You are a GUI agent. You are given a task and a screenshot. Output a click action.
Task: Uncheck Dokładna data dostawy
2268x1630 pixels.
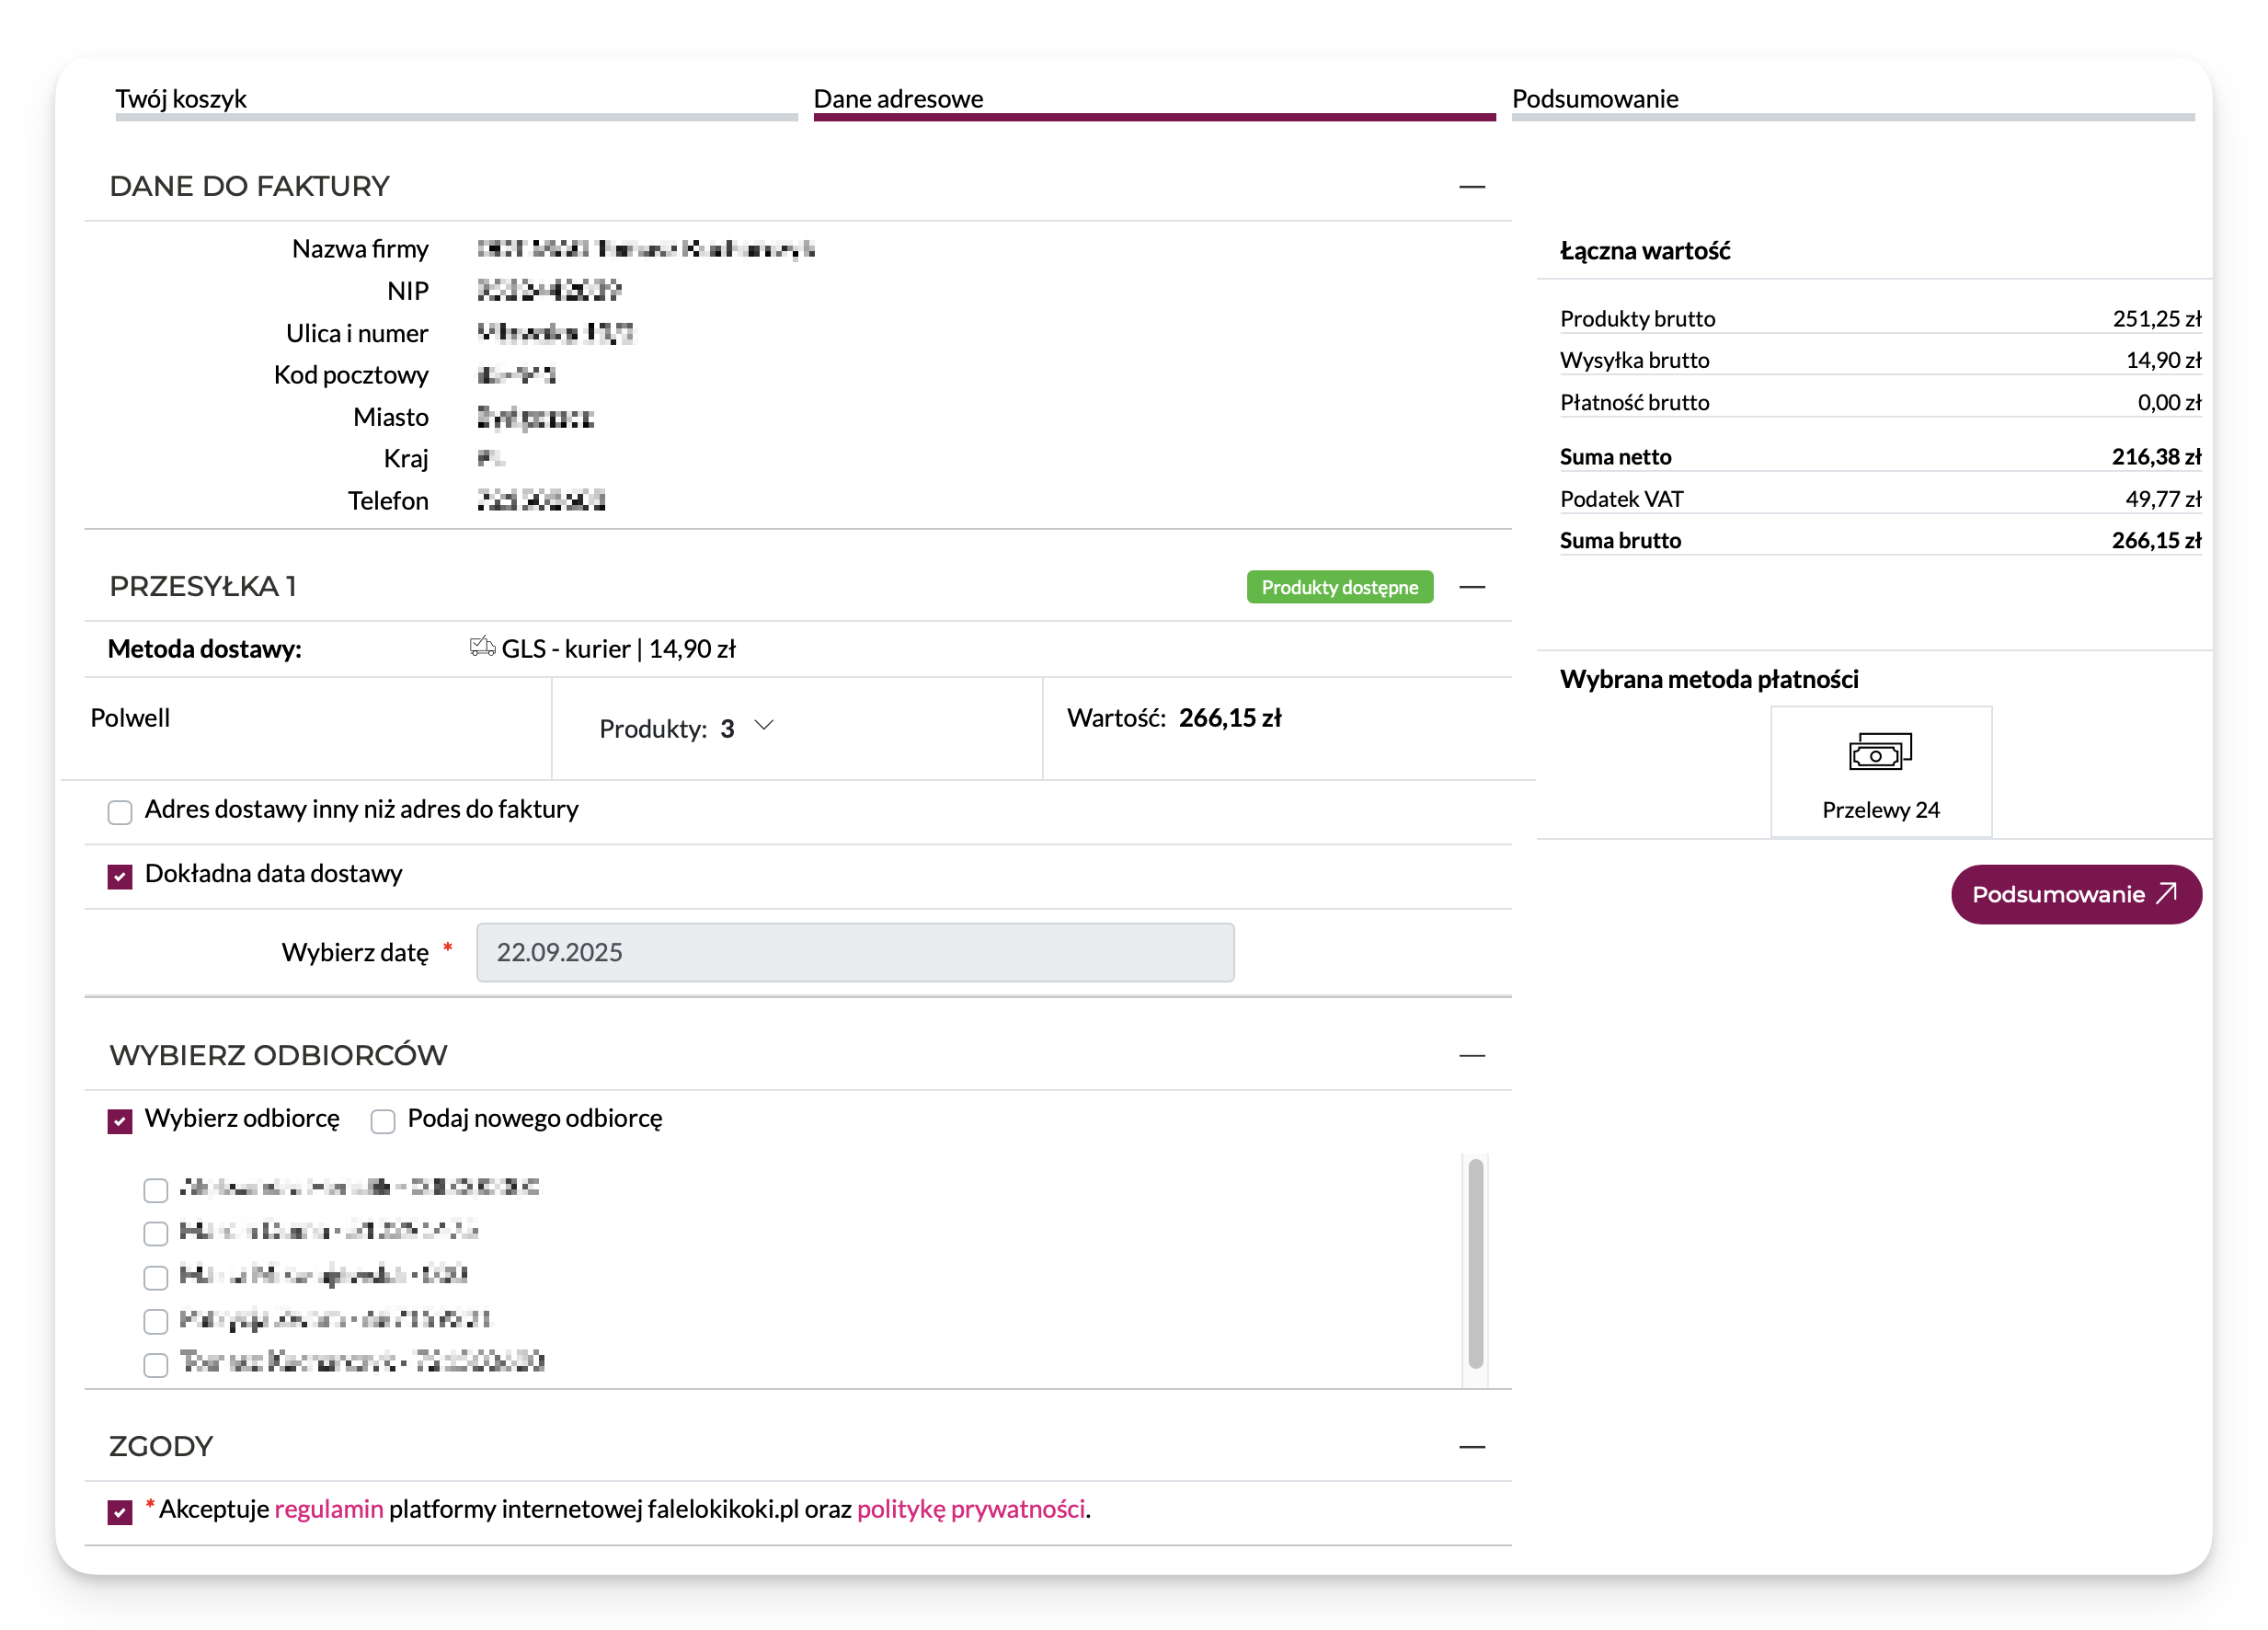tap(120, 877)
